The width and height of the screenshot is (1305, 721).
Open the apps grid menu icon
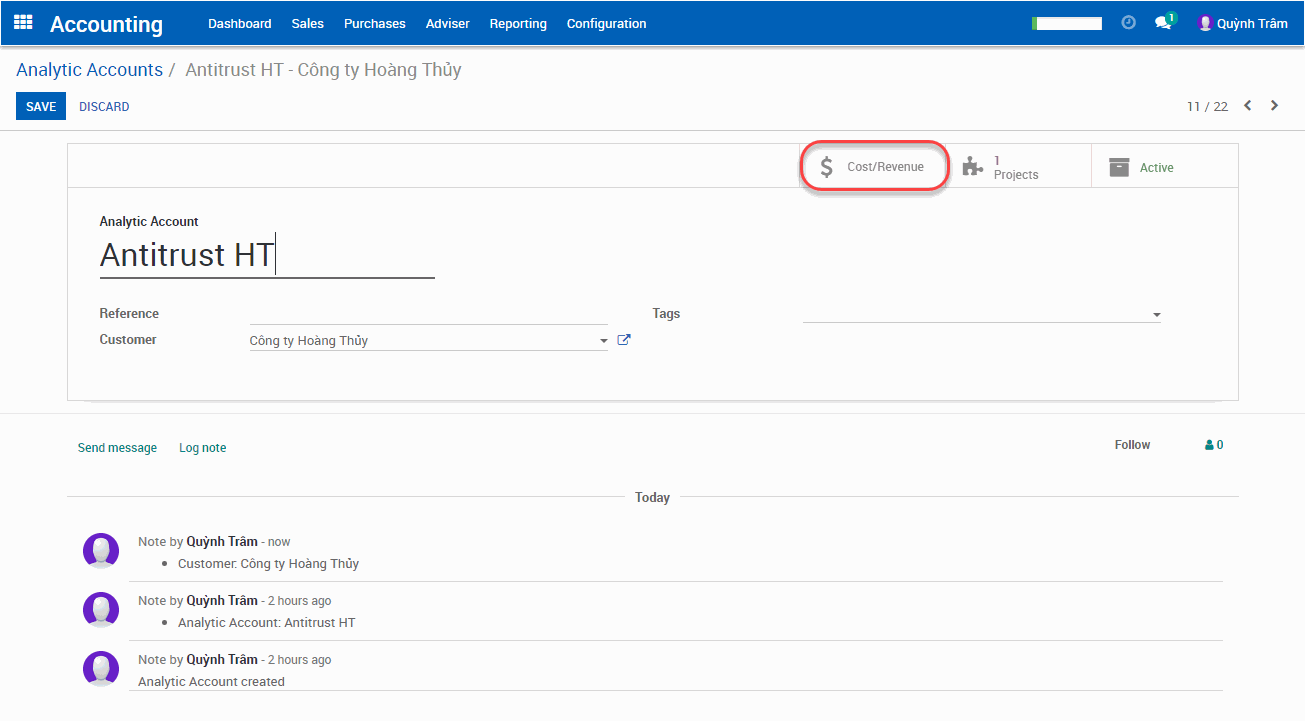pyautogui.click(x=23, y=22)
